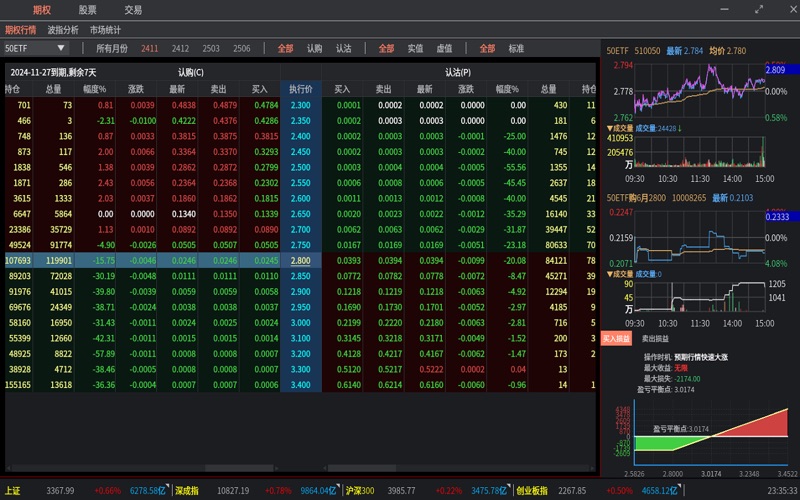Image resolution: width=800 pixels, height=500 pixels.
Task: Filter options to 认沽 puts only
Action: coord(343,48)
